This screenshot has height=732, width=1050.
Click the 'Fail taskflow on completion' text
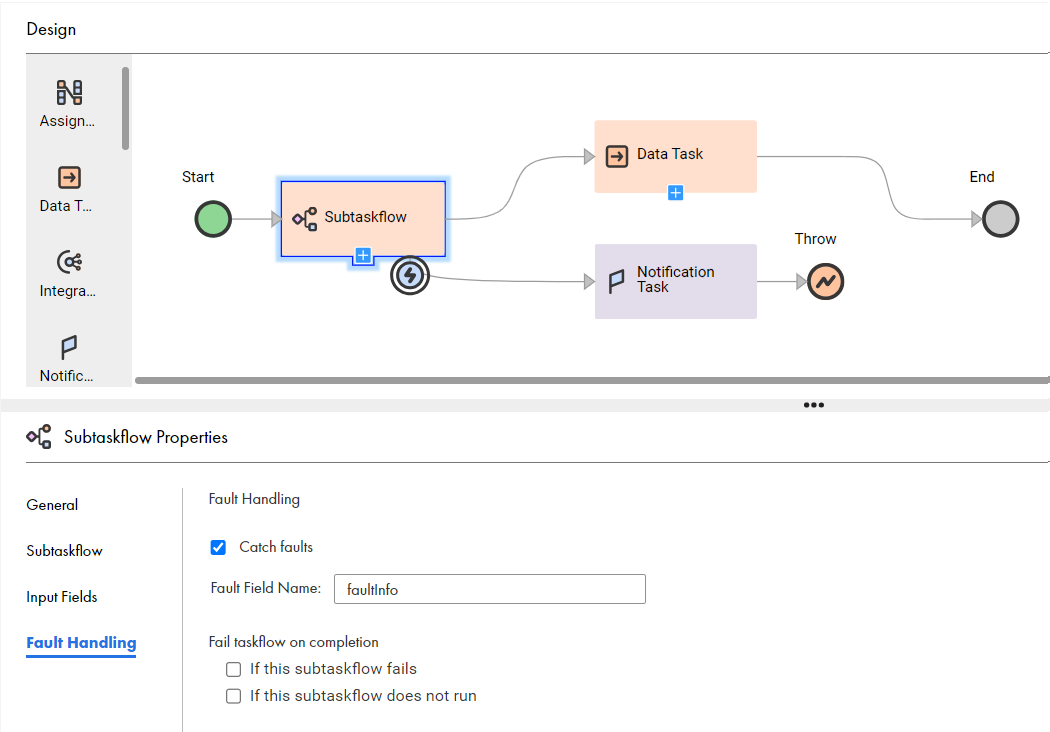pyautogui.click(x=293, y=642)
